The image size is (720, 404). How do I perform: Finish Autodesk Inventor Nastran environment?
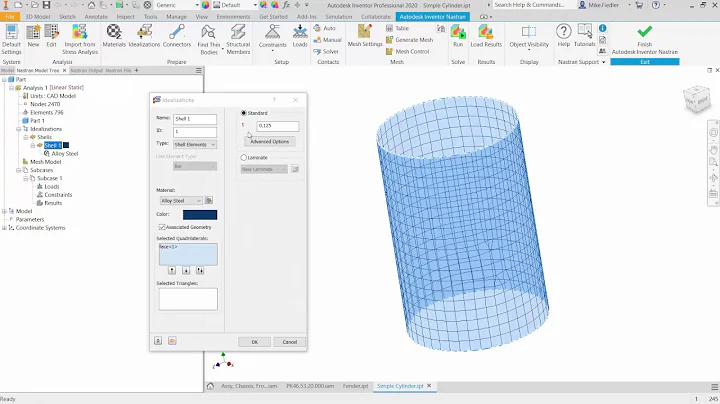(x=645, y=39)
